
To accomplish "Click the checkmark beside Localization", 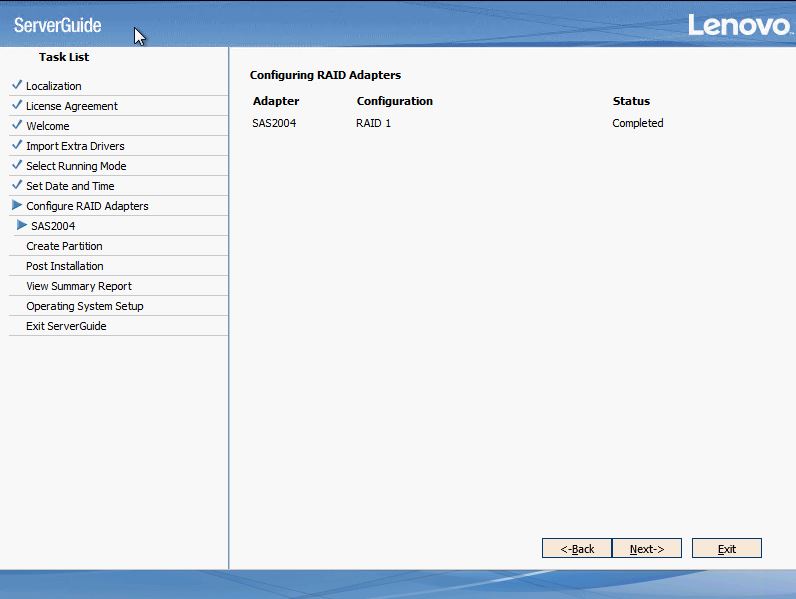I will (17, 85).
